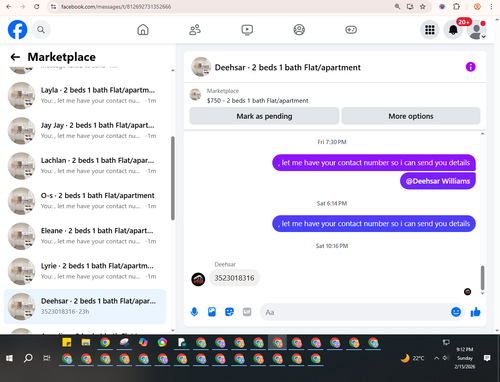The image size is (500, 382).
Task: Show hidden system tray icons
Action: [436, 358]
